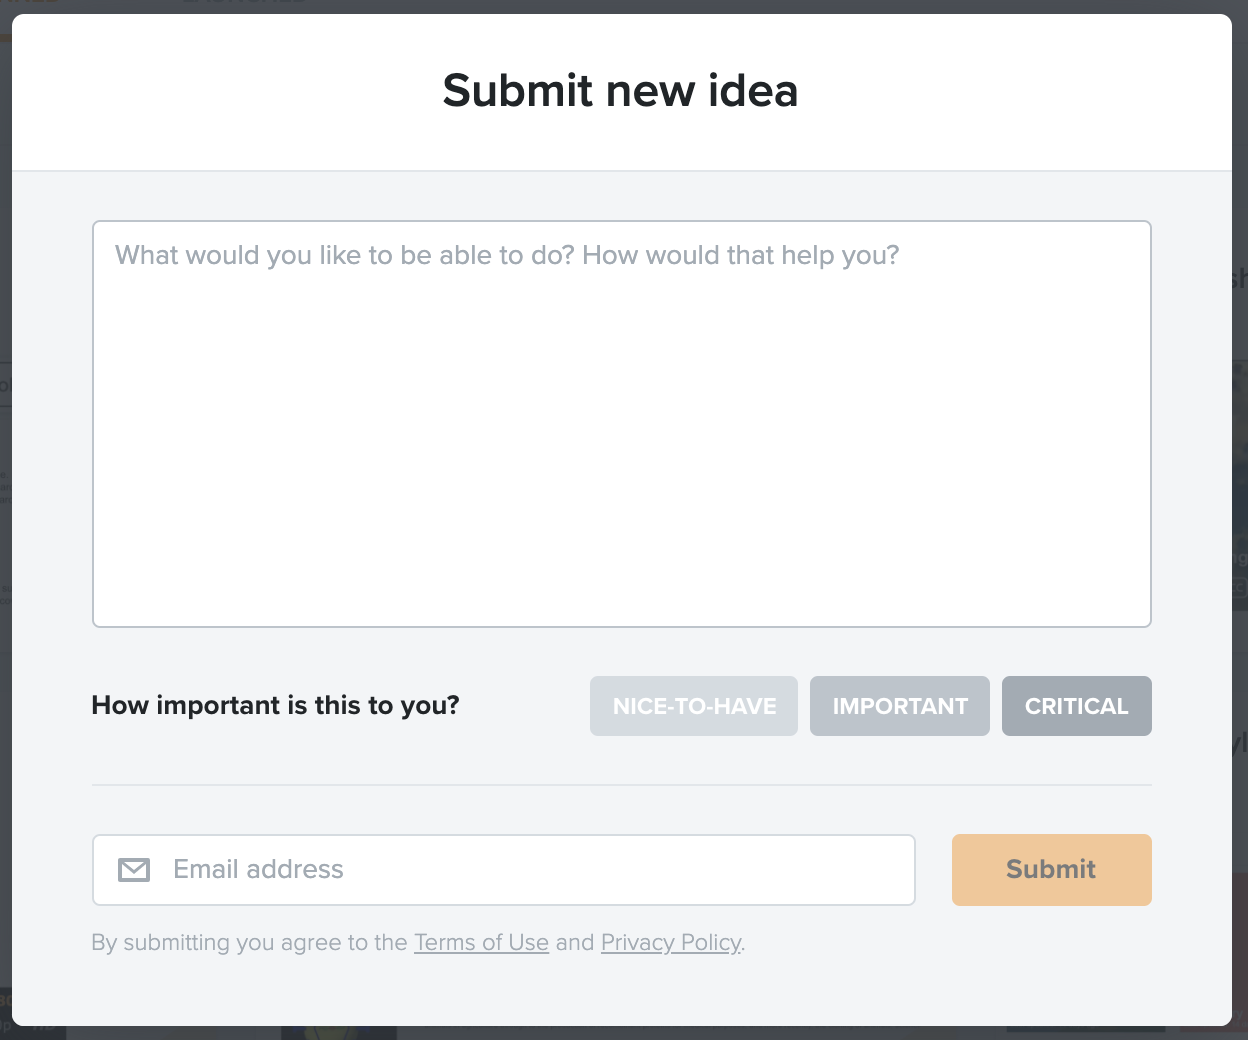Click the Submit button
The width and height of the screenshot is (1248, 1040).
(x=1052, y=870)
